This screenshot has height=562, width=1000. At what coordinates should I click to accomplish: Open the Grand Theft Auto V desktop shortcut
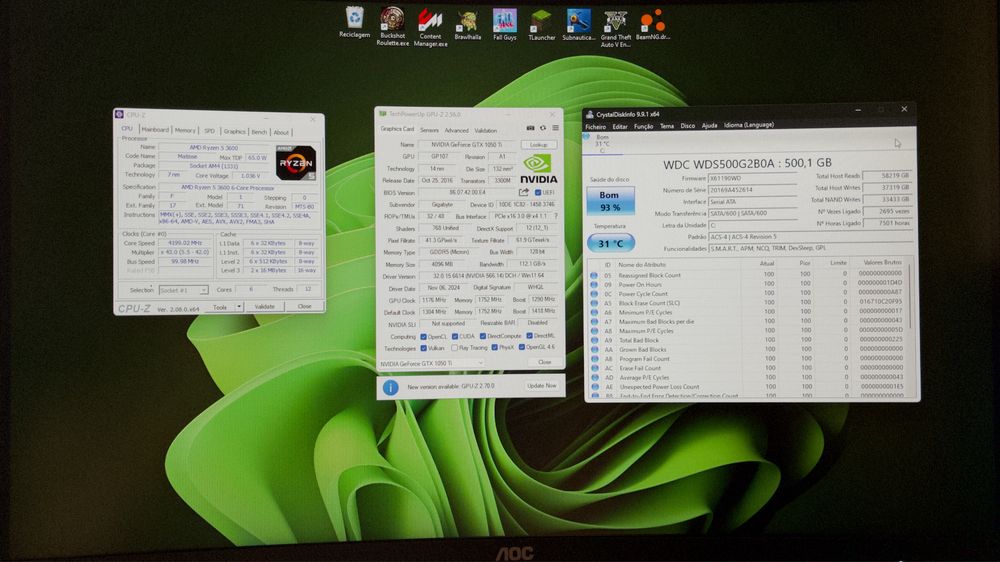[615, 28]
